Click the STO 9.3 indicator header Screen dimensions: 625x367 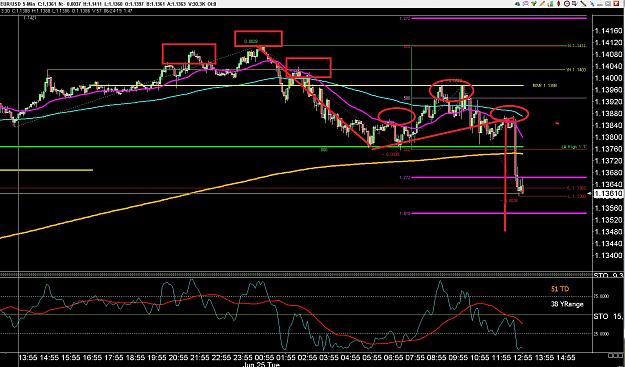(x=608, y=276)
